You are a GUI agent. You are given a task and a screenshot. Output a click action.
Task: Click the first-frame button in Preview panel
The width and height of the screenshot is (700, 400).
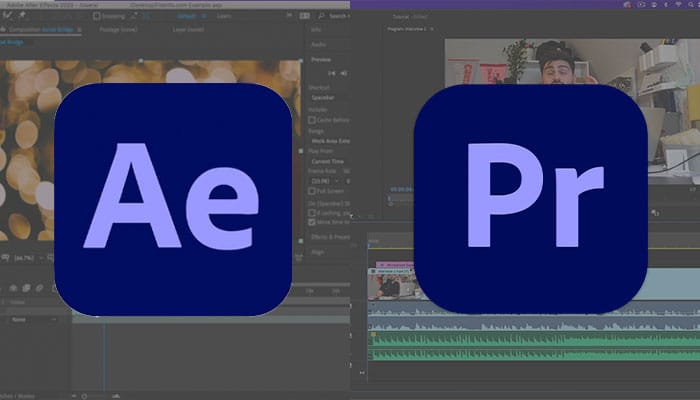332,73
